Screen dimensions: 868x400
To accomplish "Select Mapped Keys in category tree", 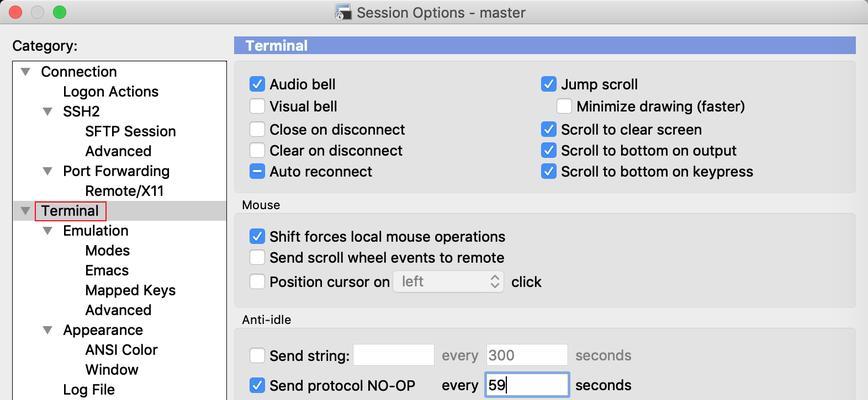I will coord(130,290).
